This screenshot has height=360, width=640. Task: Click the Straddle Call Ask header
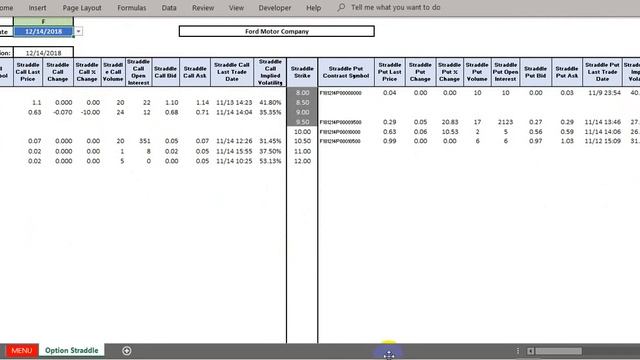[x=195, y=72]
